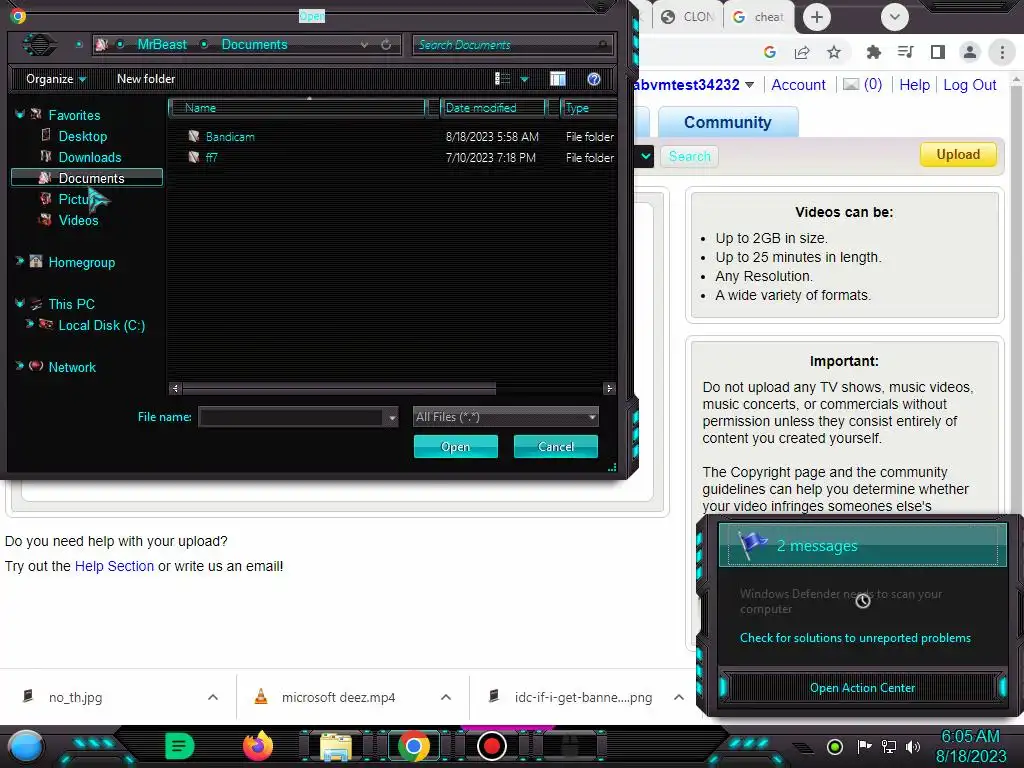Open Chrome three-dot menu
Image resolution: width=1024 pixels, height=768 pixels.
click(1002, 52)
